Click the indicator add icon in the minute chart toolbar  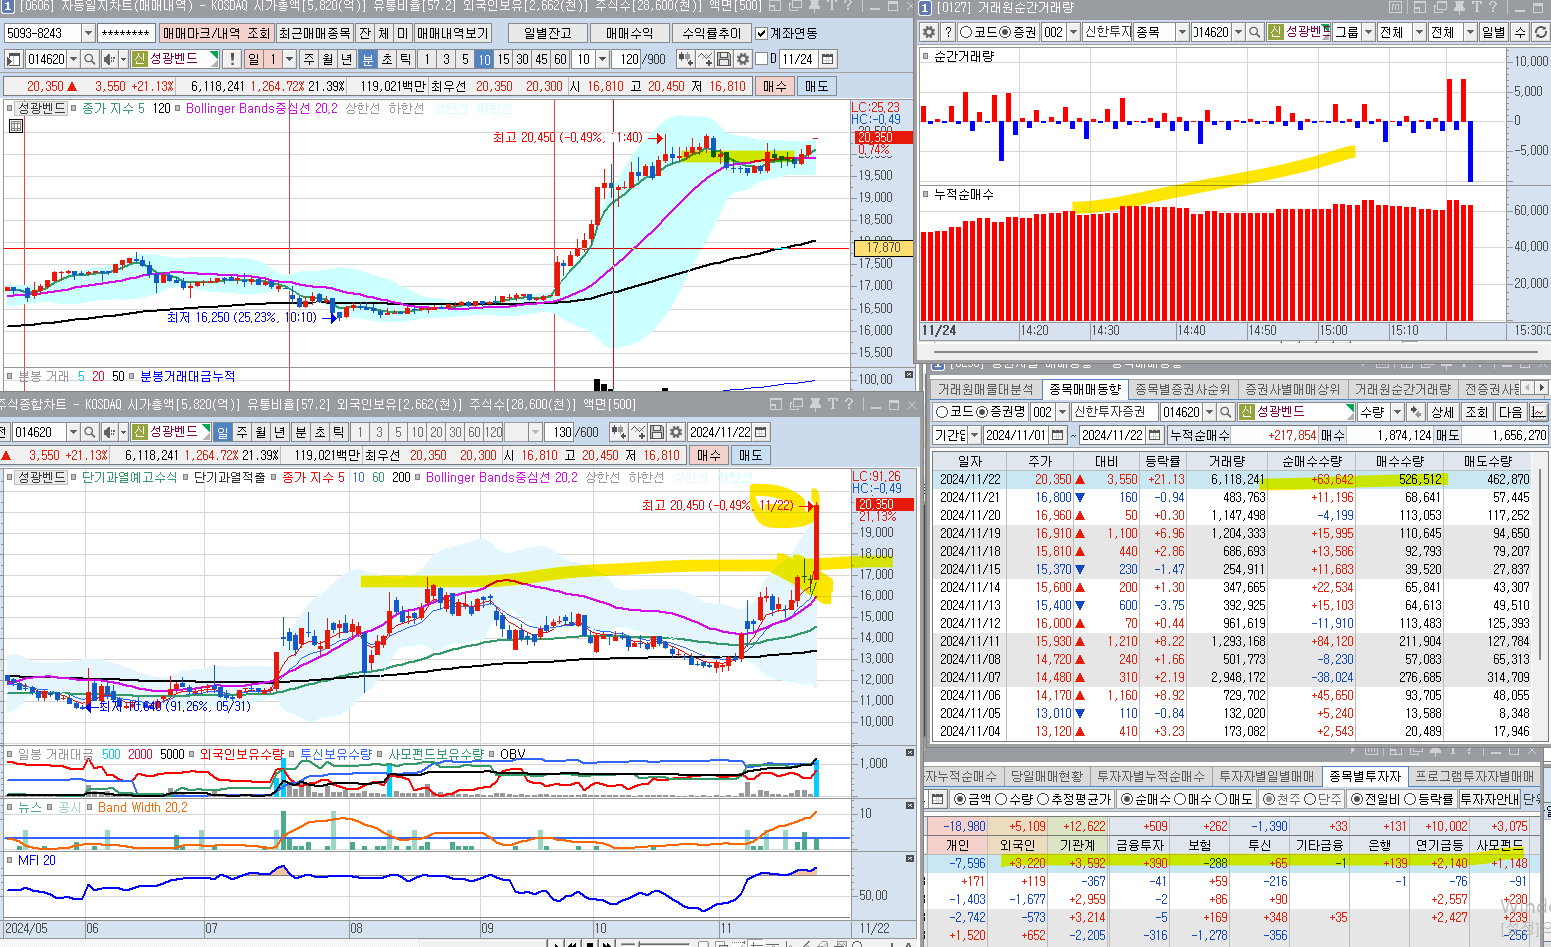click(686, 59)
